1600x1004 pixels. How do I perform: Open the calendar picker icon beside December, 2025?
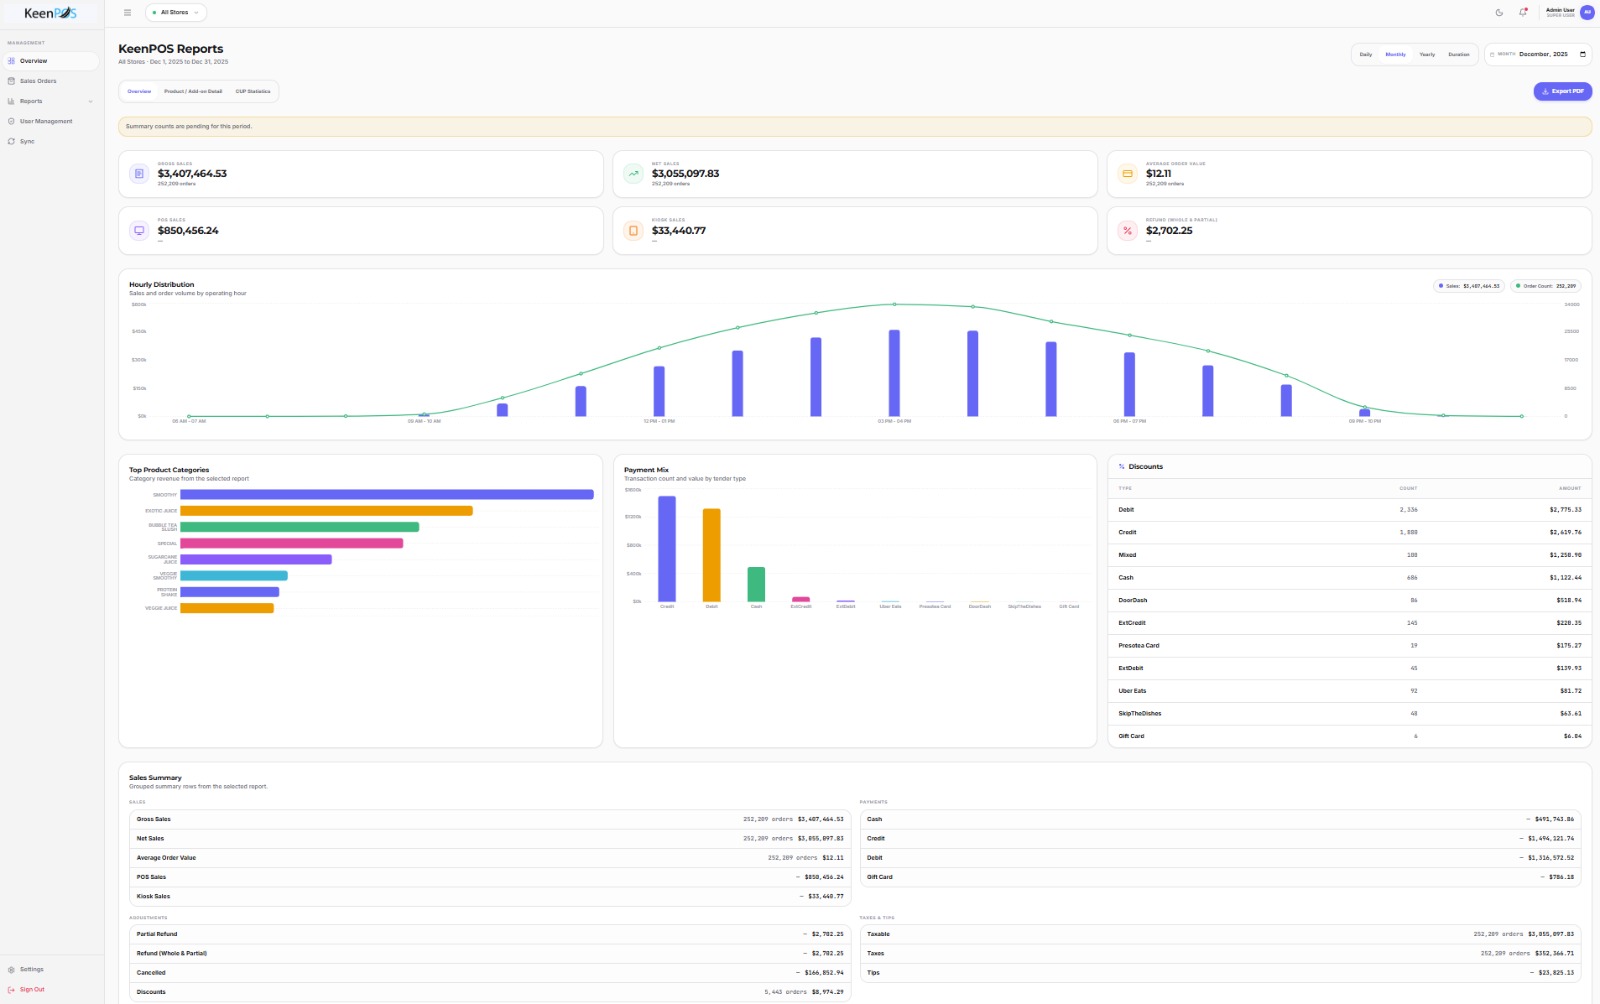(1583, 54)
